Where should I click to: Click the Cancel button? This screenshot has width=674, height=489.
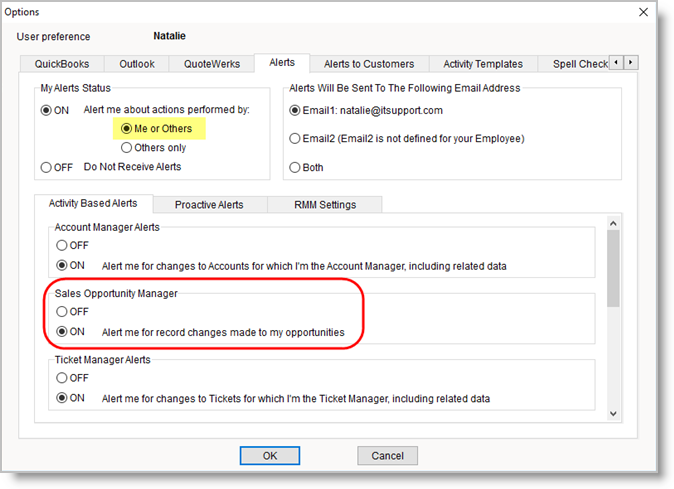387,455
